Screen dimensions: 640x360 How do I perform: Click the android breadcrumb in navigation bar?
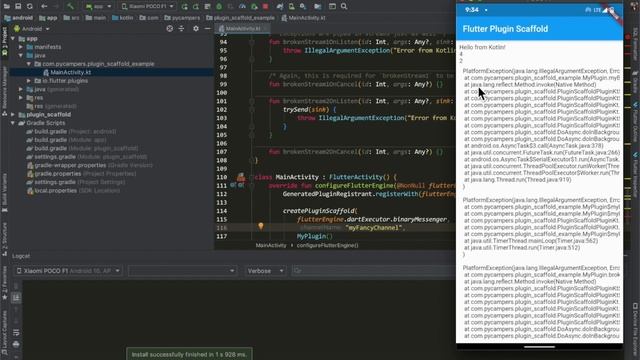pos(19,18)
